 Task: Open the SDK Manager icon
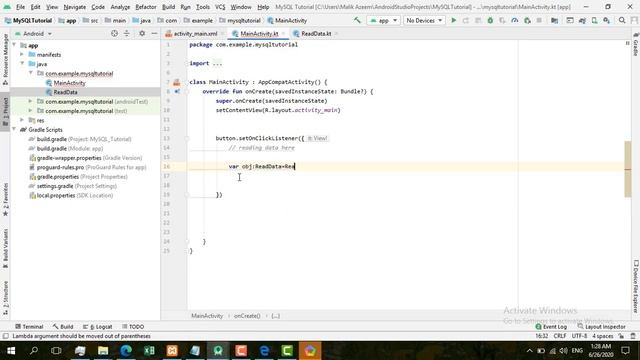point(607,20)
